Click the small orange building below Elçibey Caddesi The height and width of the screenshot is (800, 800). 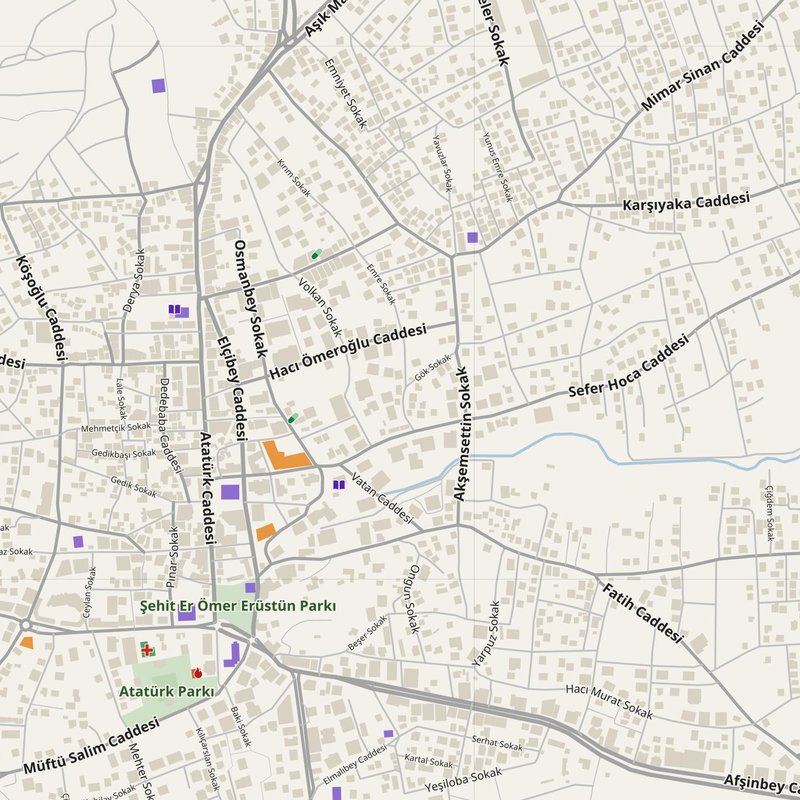pos(266,532)
